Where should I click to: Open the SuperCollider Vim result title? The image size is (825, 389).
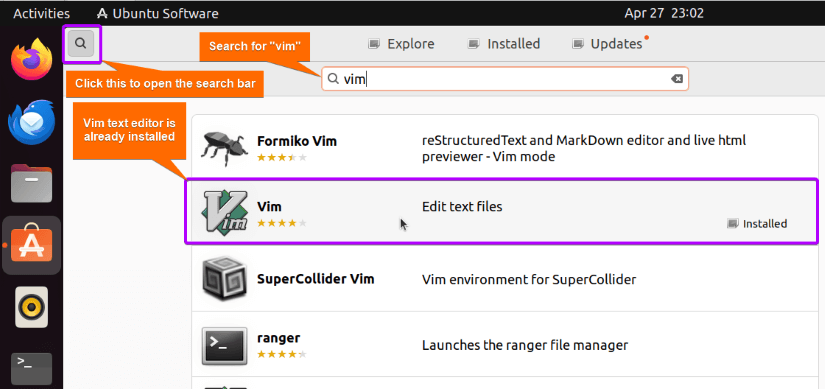click(x=315, y=278)
